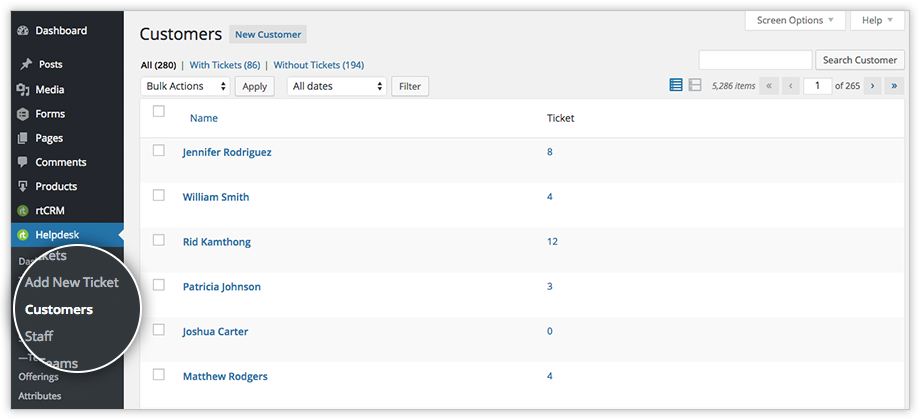Open Attributes submenu item

point(39,396)
